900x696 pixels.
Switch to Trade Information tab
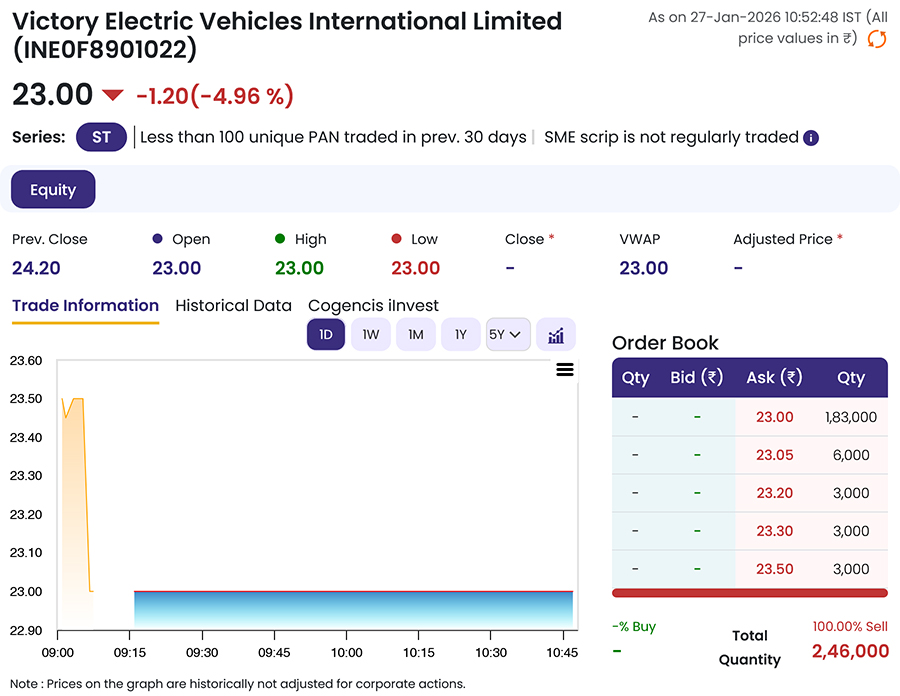point(85,306)
